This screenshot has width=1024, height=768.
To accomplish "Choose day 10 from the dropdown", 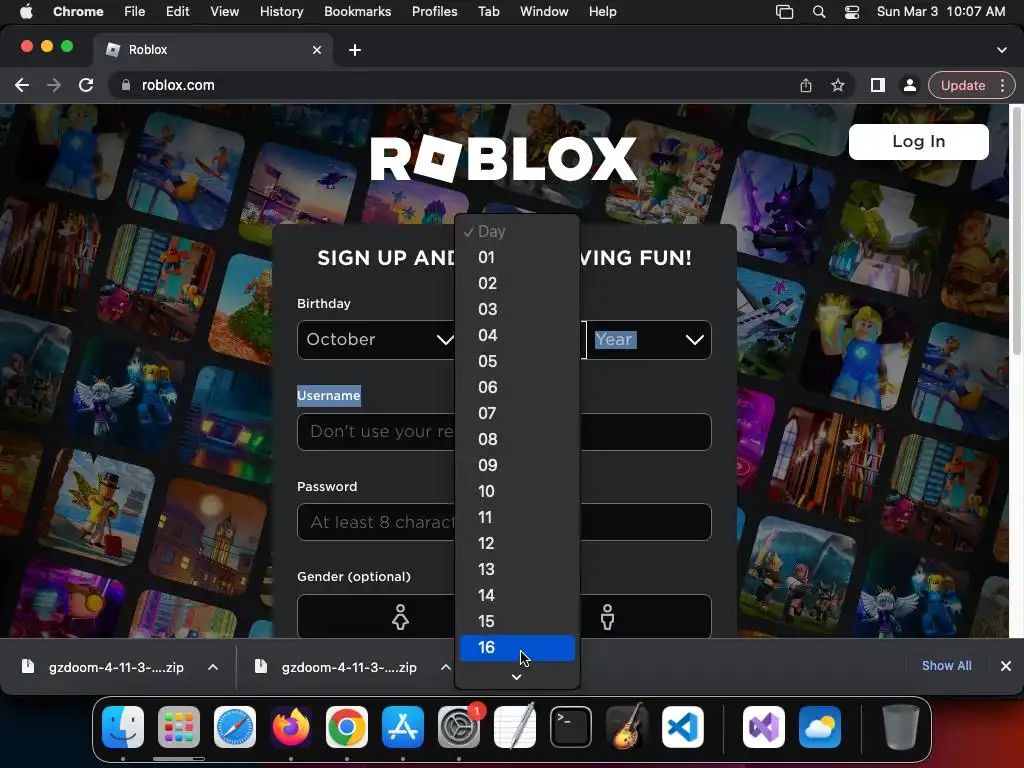I will [x=517, y=491].
